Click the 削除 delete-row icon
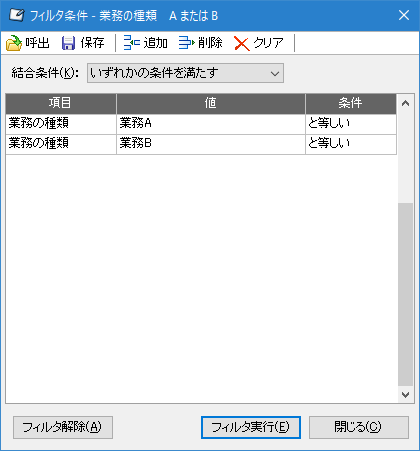Image resolution: width=420 pixels, height=451 pixels. (187, 43)
